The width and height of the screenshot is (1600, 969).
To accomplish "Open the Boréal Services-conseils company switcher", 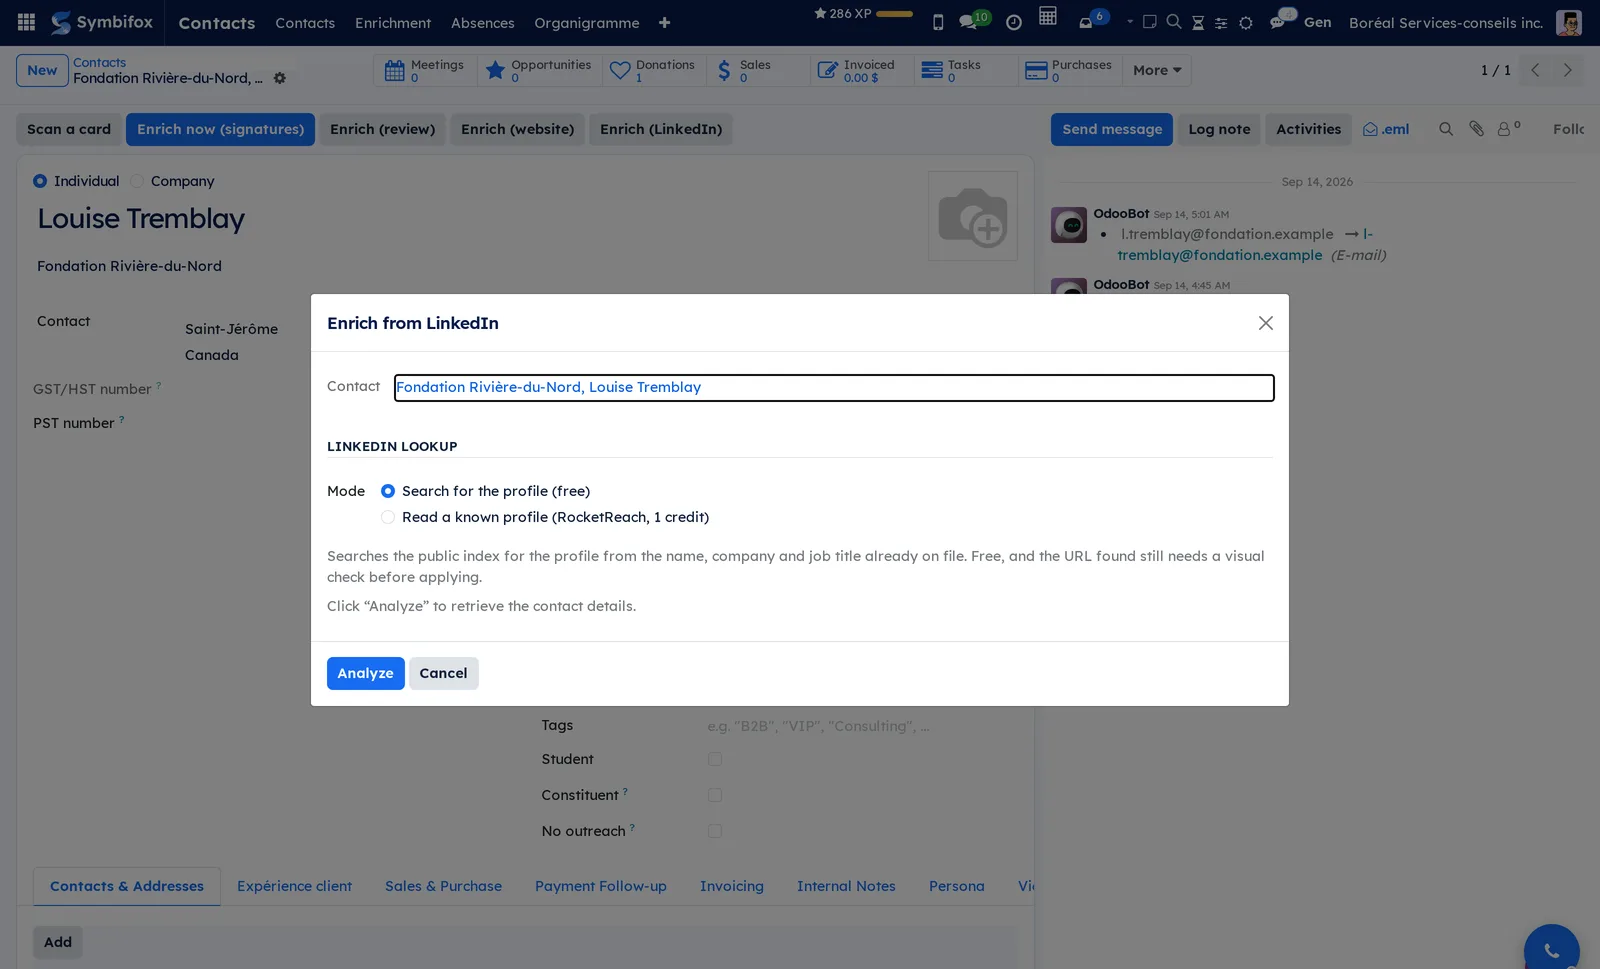I will [1445, 22].
